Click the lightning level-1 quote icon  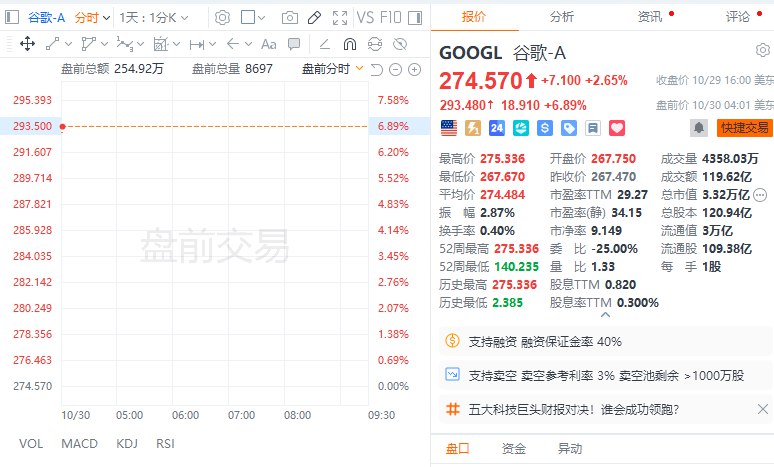click(x=473, y=128)
